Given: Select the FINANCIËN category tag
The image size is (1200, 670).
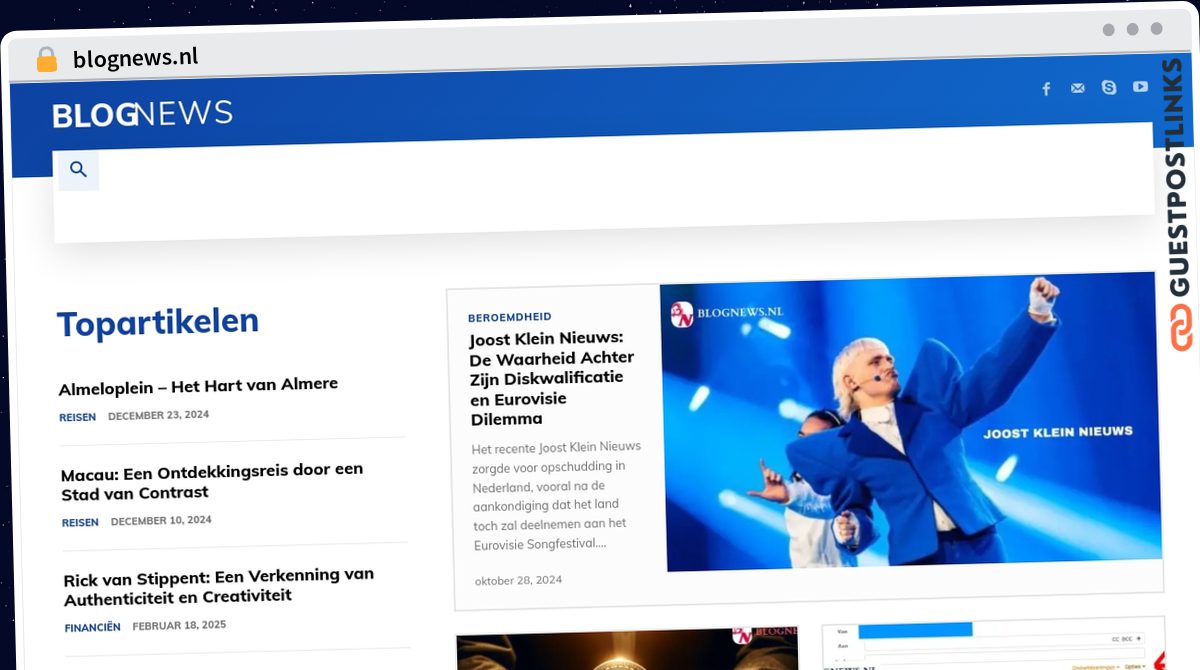Looking at the screenshot, I should [92, 627].
